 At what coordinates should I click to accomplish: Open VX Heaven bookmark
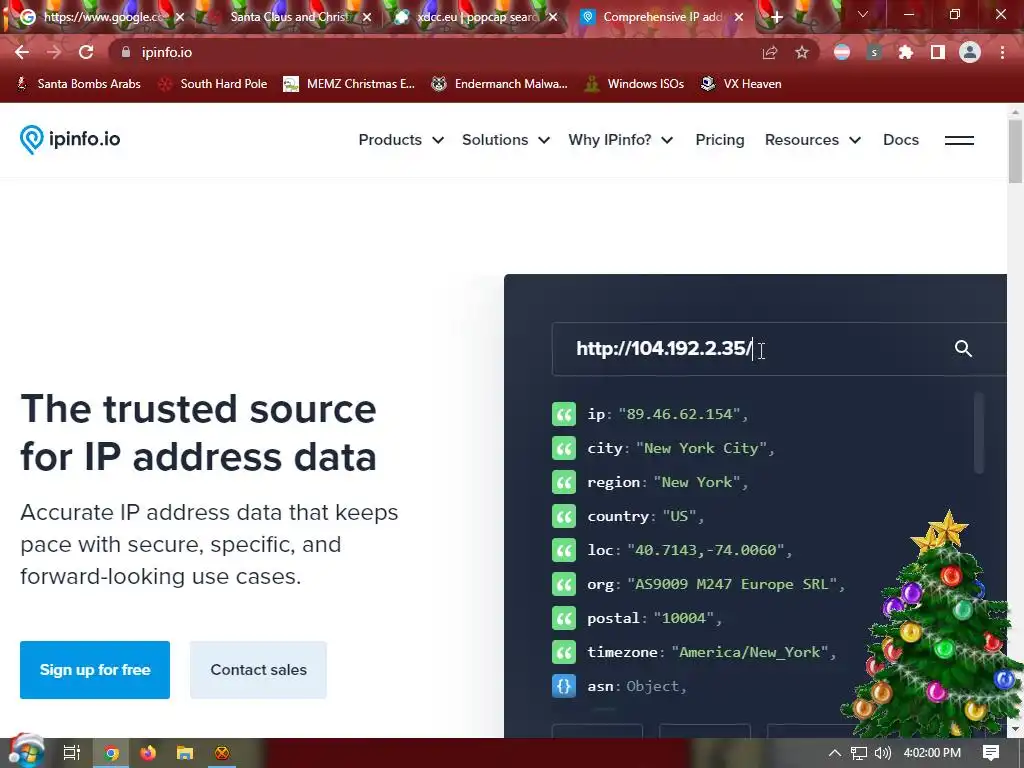point(741,84)
